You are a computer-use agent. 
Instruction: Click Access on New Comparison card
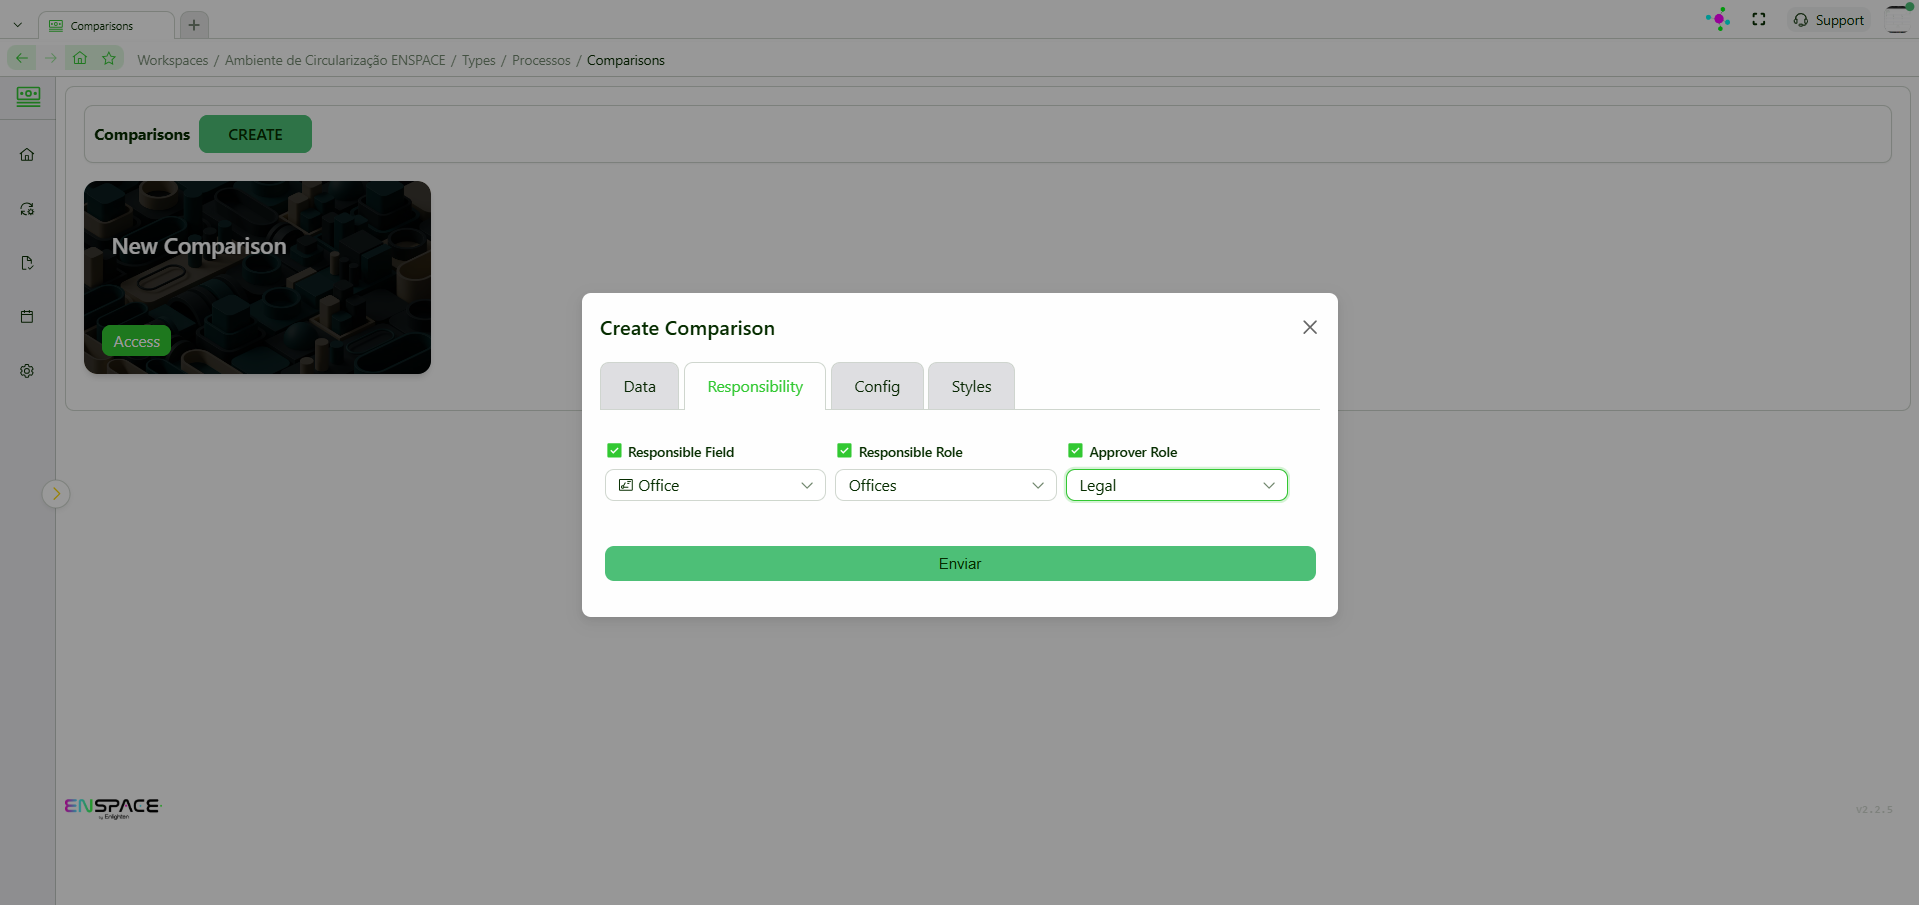click(x=137, y=341)
